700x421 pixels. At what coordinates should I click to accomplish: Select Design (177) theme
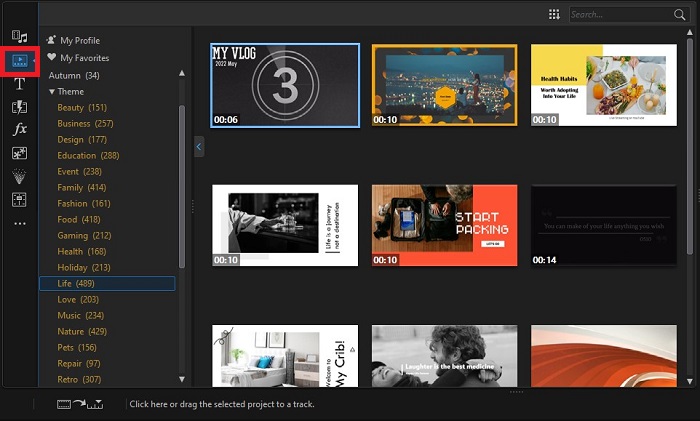tap(82, 140)
